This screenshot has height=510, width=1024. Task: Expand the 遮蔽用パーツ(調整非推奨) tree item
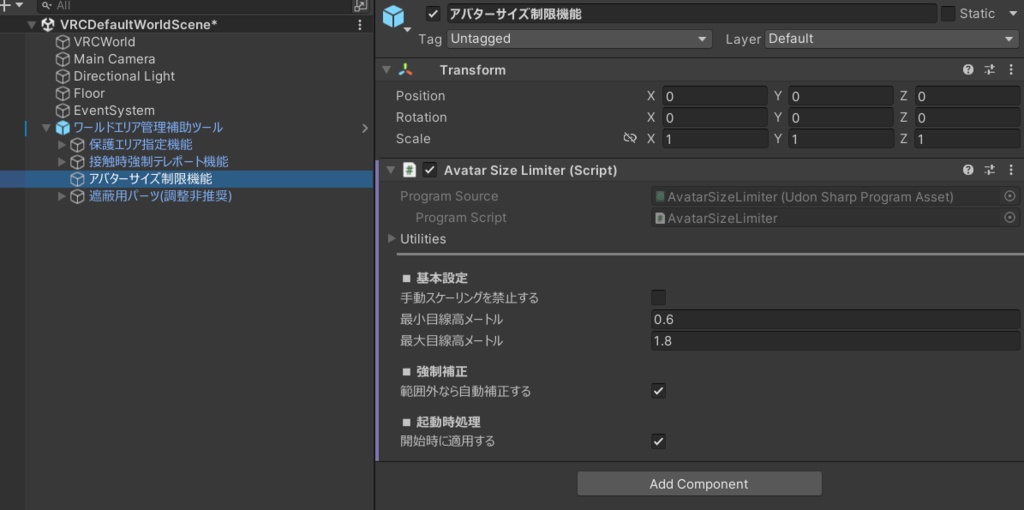(62, 196)
